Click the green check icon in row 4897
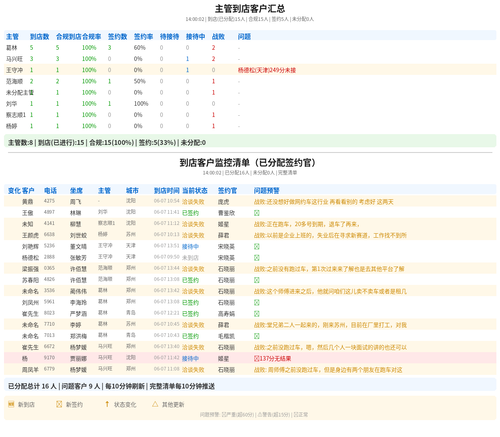This screenshot has height=437, width=500. [257, 213]
